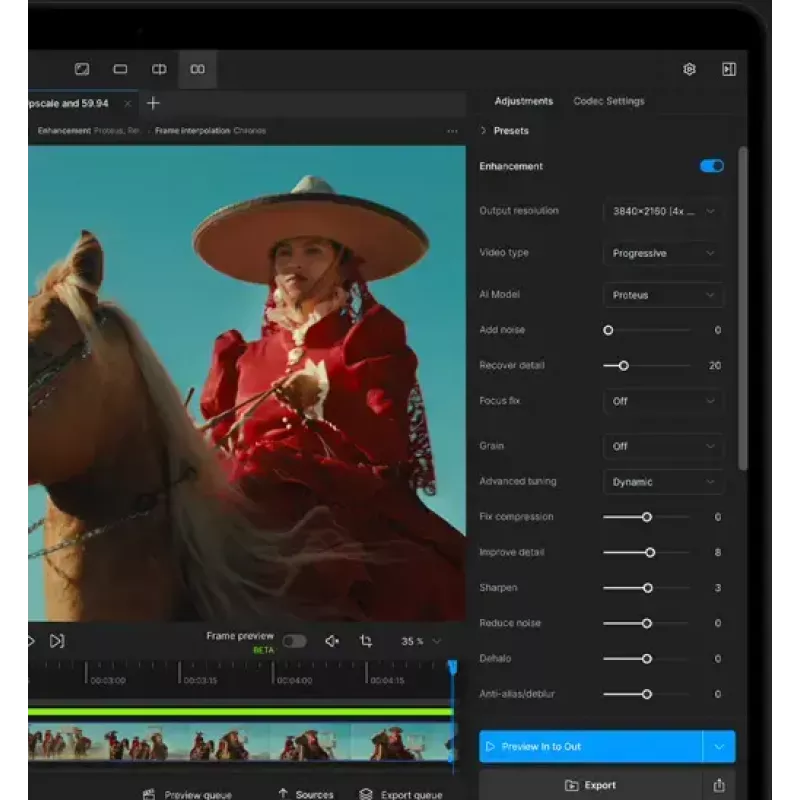
Task: Switch to the Codec Settings tab
Action: click(x=609, y=101)
